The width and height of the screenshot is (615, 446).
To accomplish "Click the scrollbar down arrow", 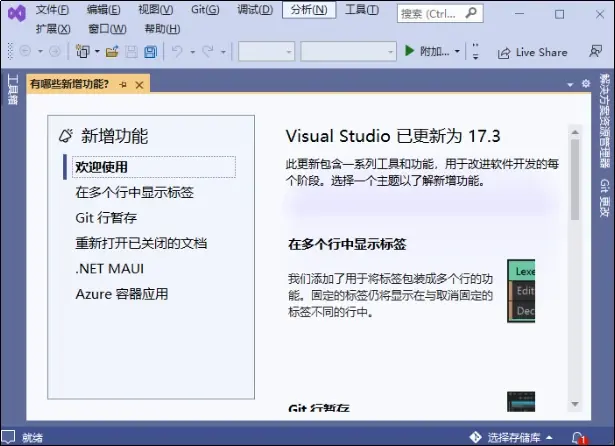I will (575, 404).
